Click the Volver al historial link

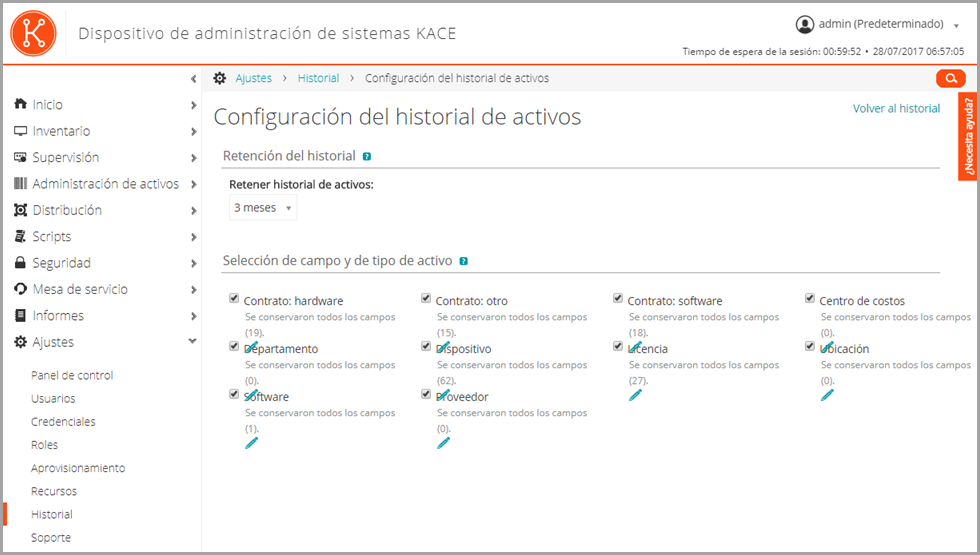tap(896, 109)
